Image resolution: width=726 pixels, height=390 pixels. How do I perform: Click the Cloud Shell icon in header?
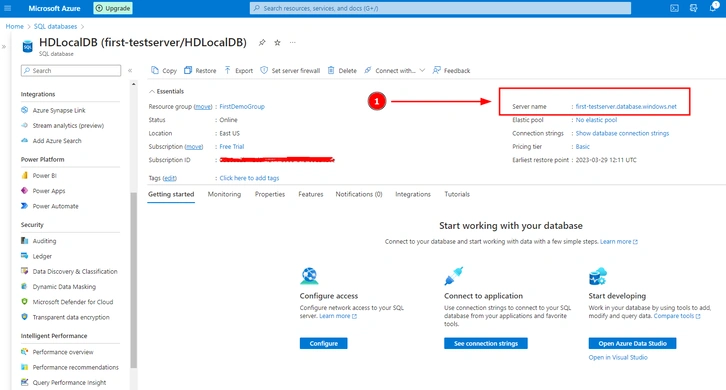coord(675,8)
